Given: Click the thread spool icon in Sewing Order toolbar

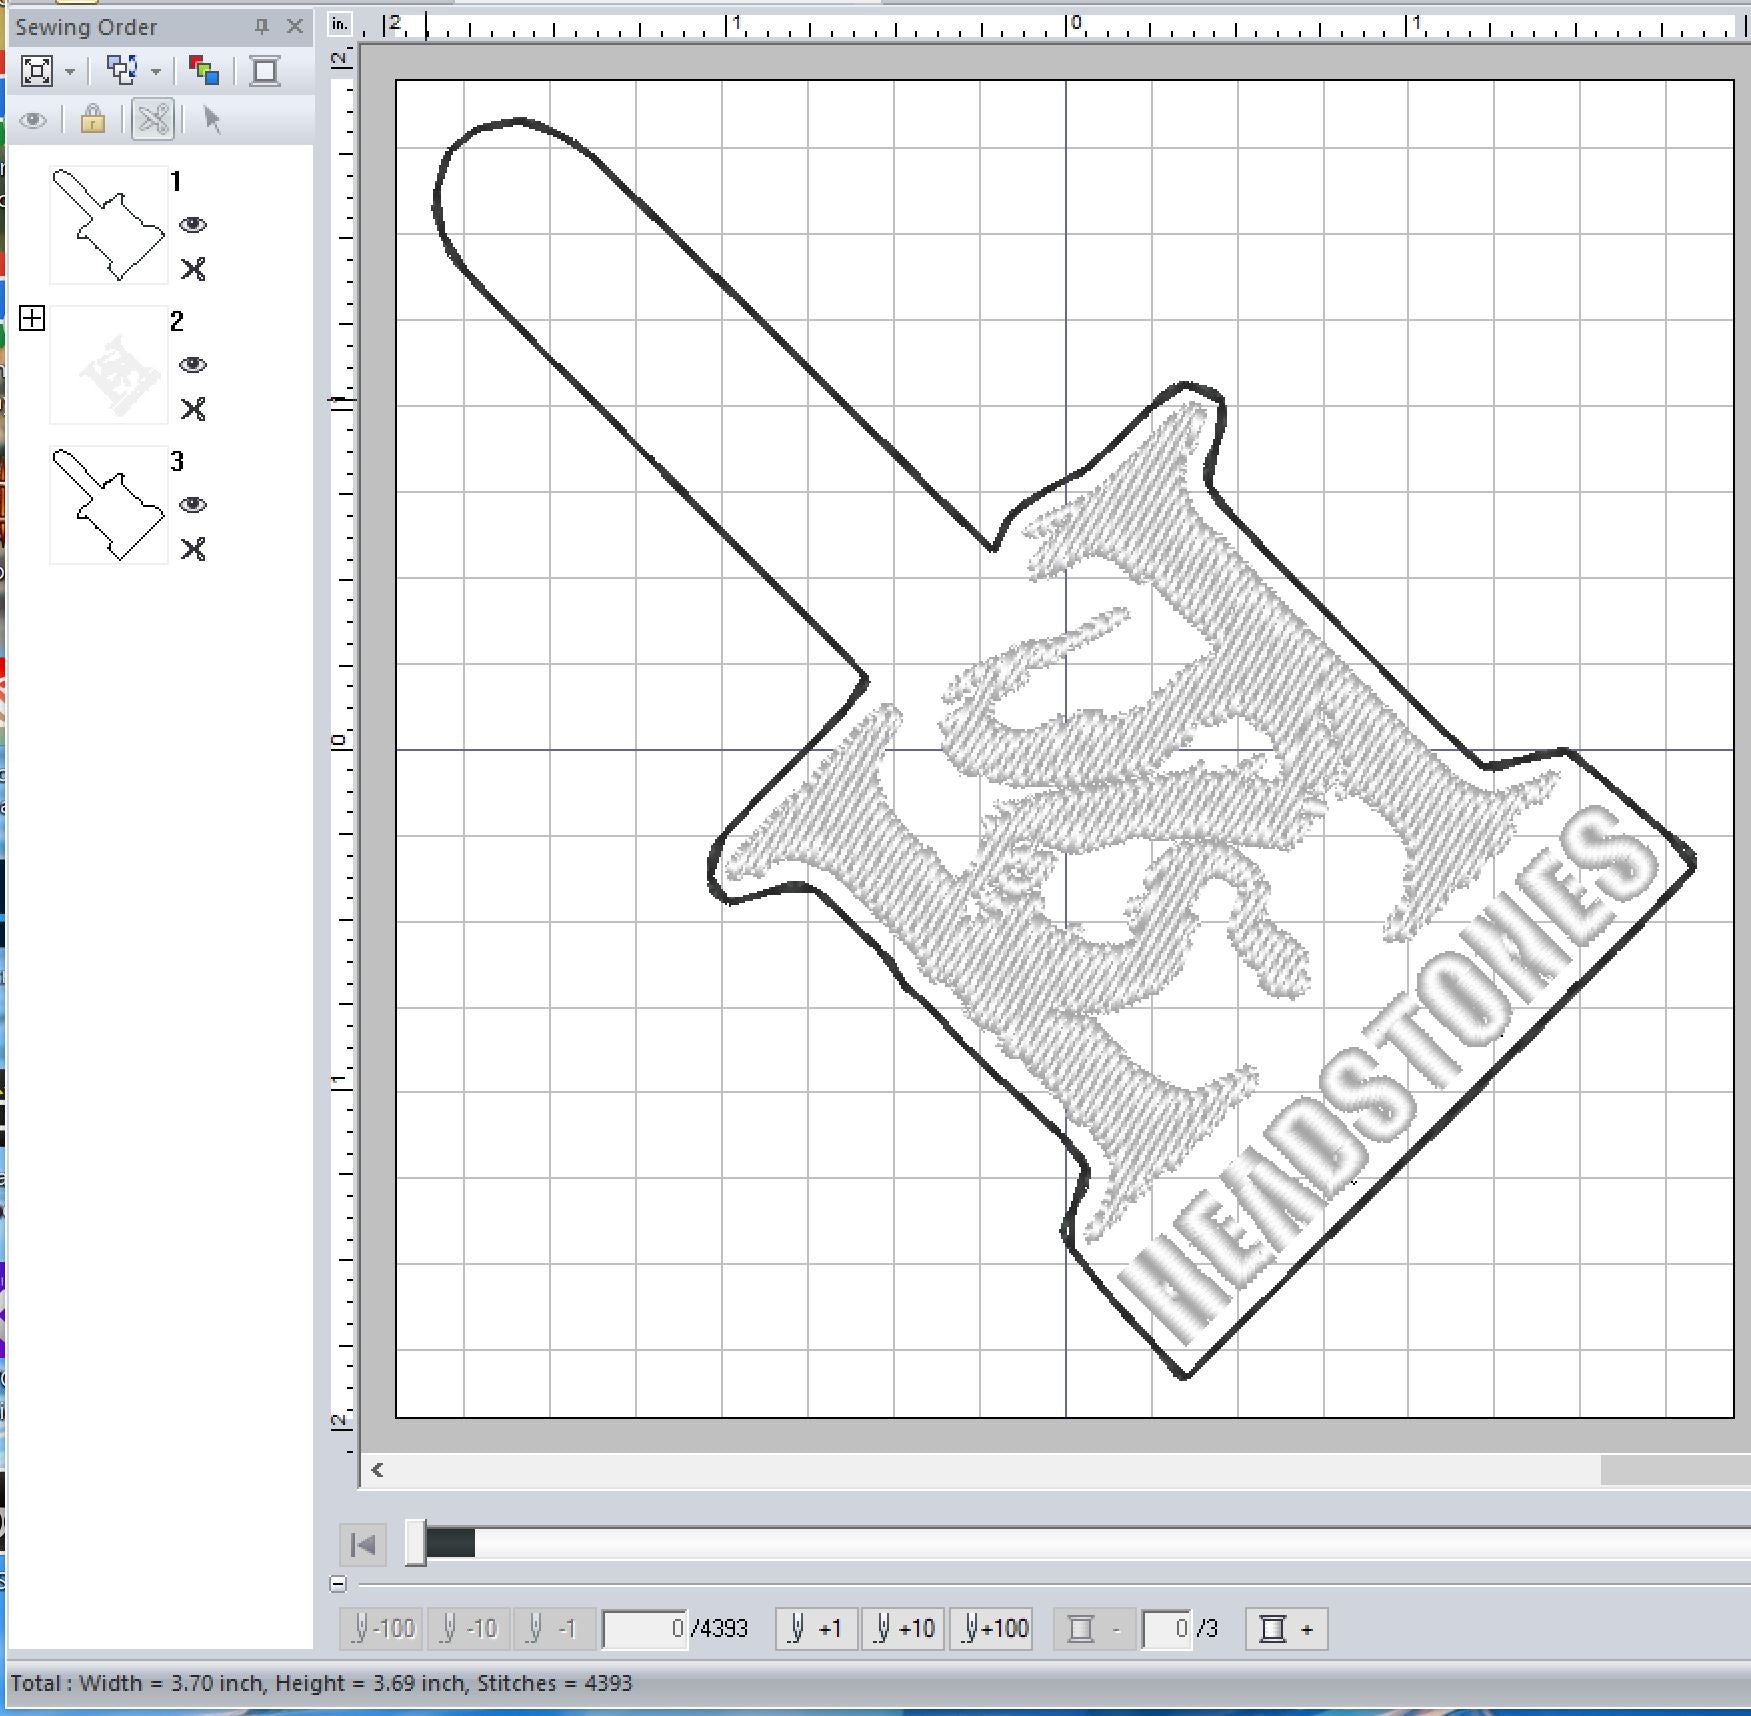Looking at the screenshot, I should pos(265,71).
